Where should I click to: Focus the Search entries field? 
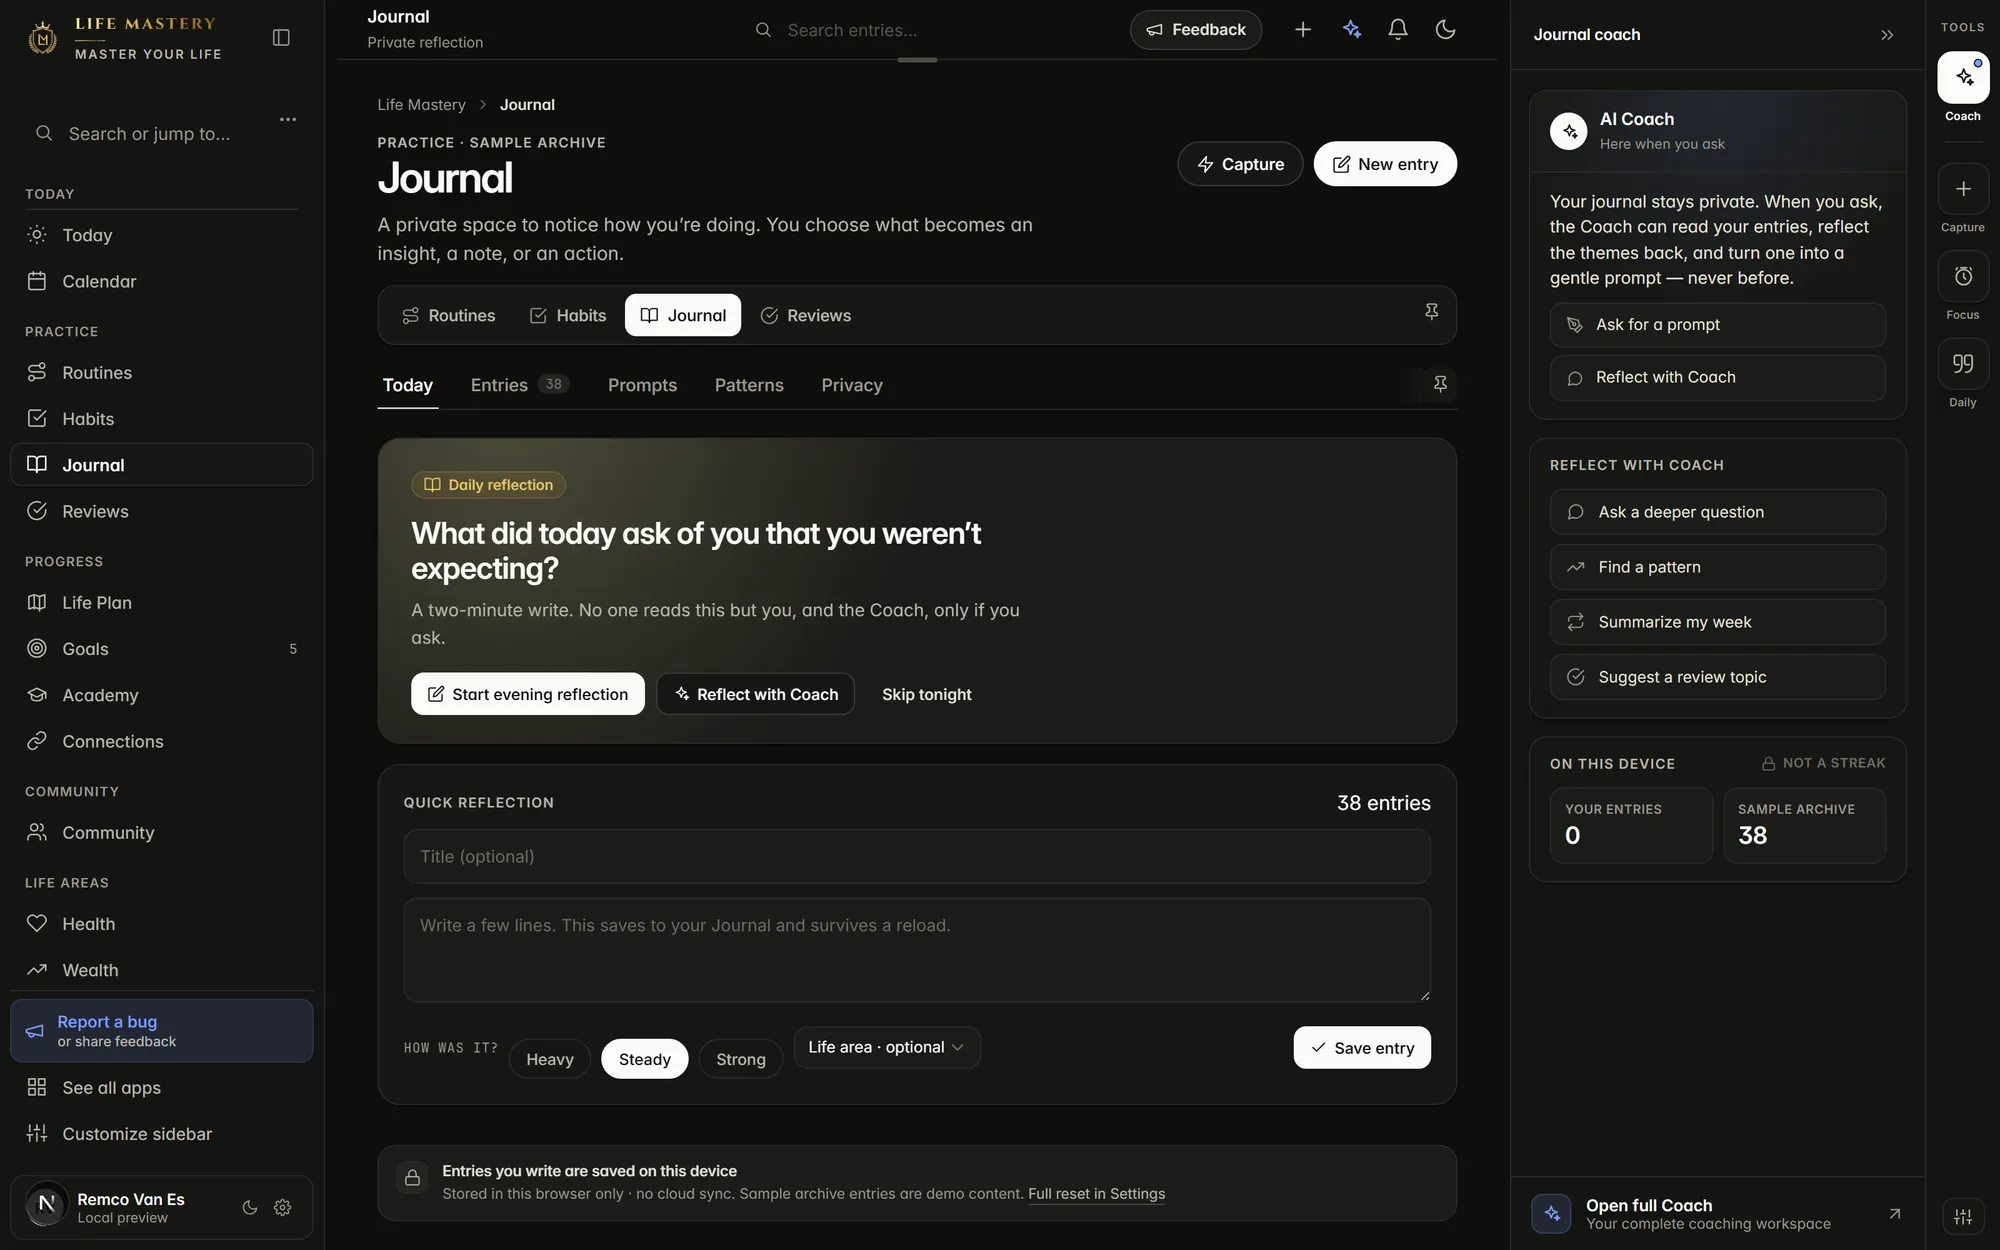tap(917, 30)
